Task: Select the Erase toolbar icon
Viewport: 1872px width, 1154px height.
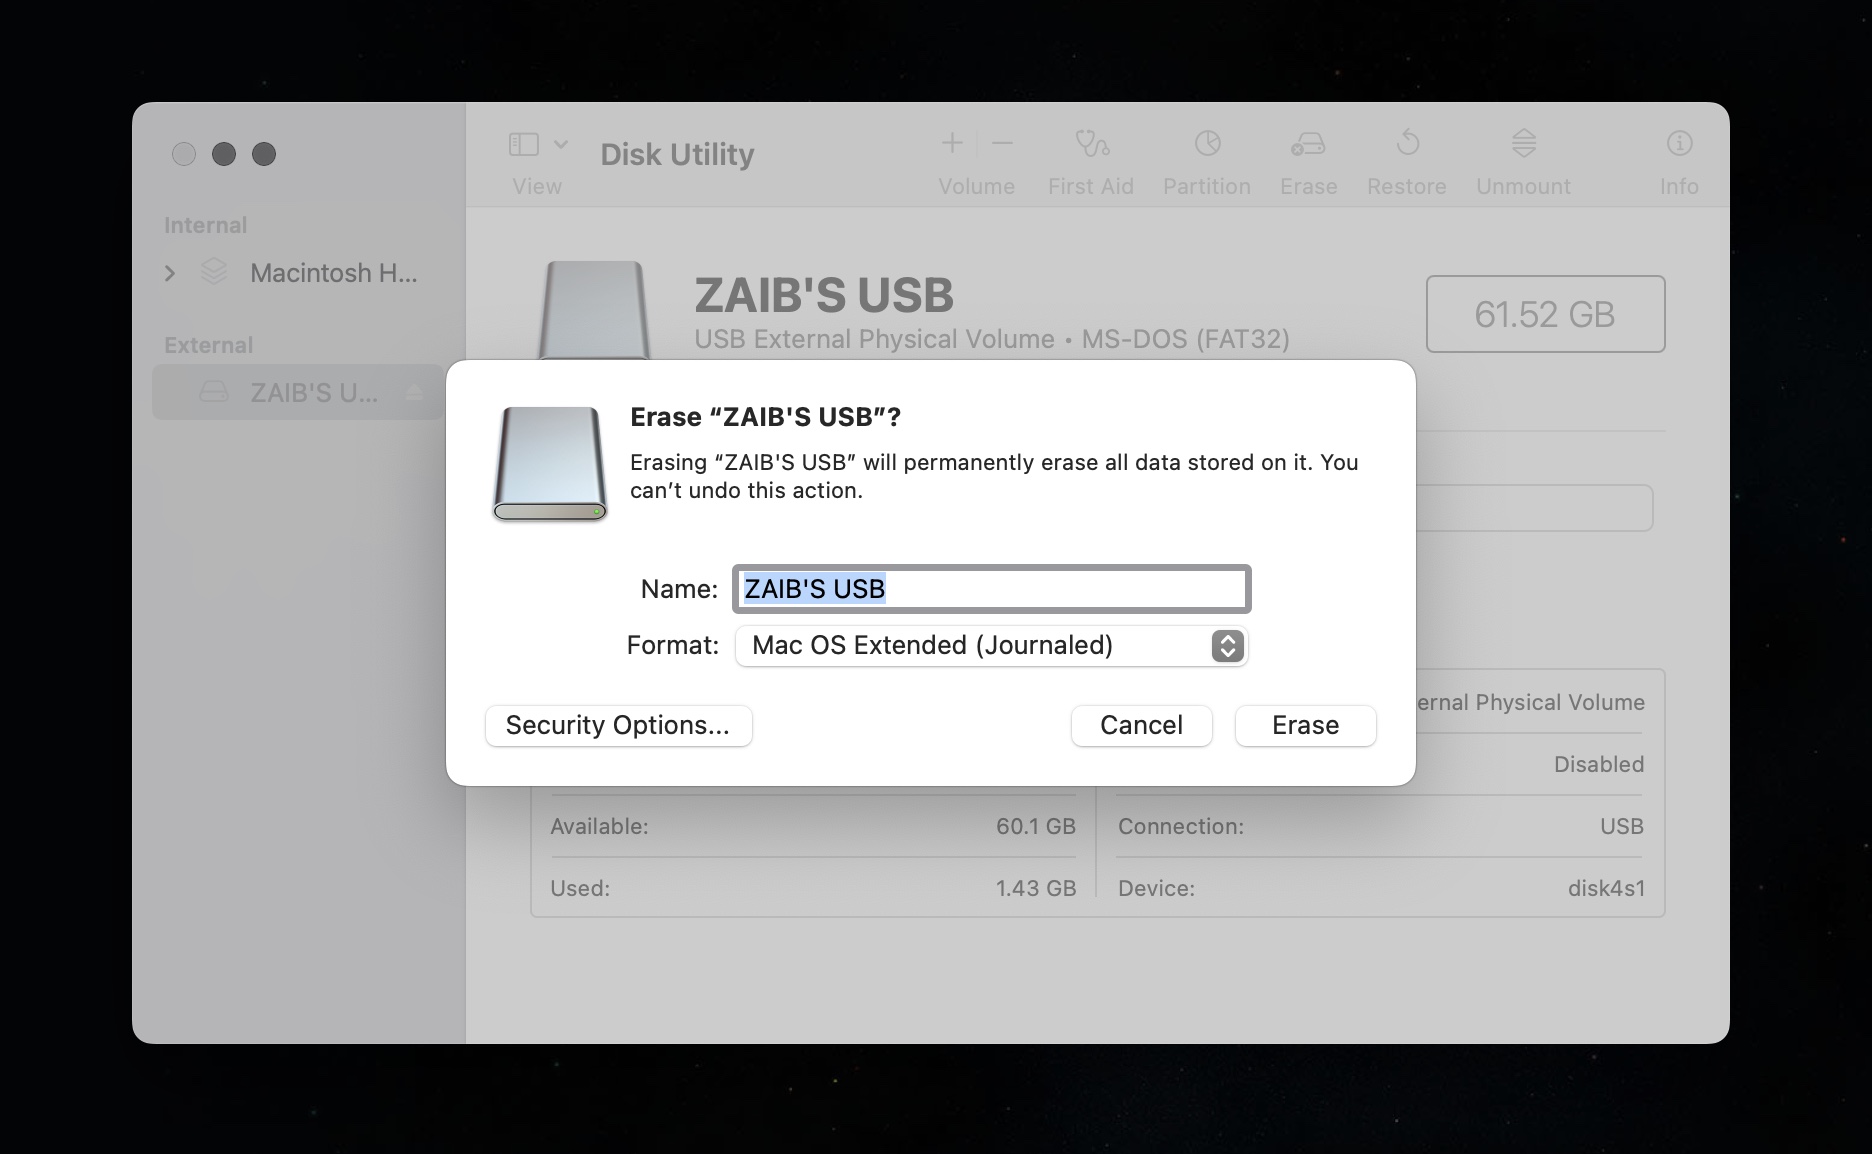Action: (1308, 145)
